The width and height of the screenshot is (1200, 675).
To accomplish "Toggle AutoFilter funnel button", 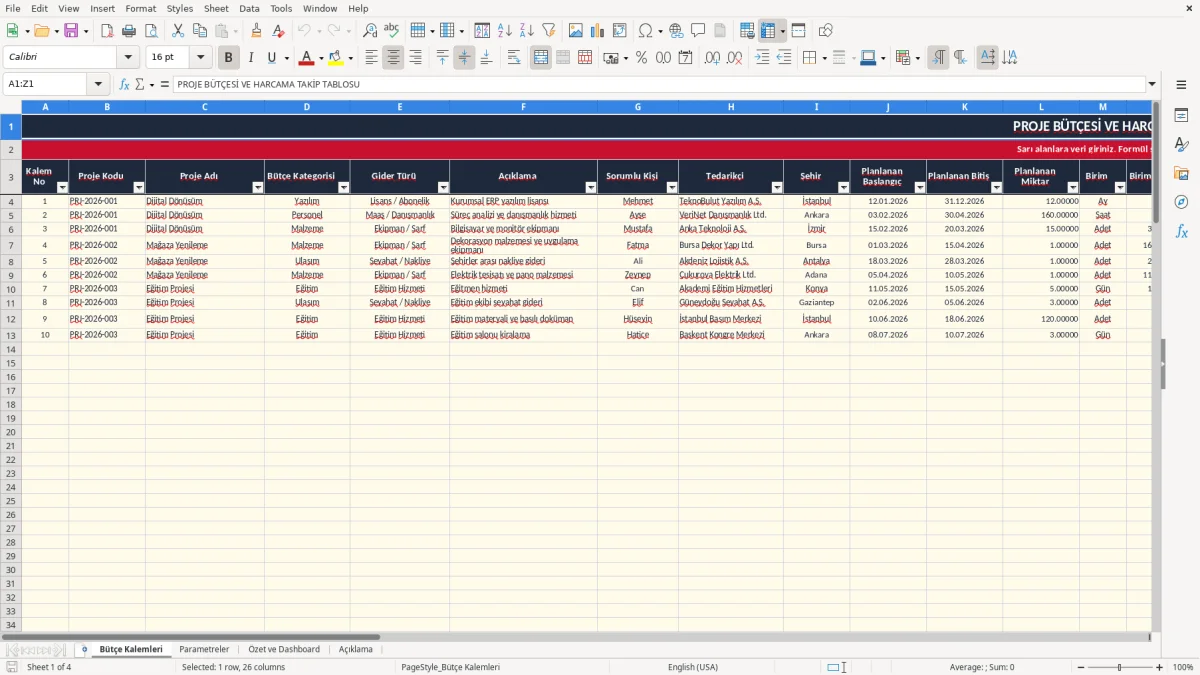I will pos(549,31).
